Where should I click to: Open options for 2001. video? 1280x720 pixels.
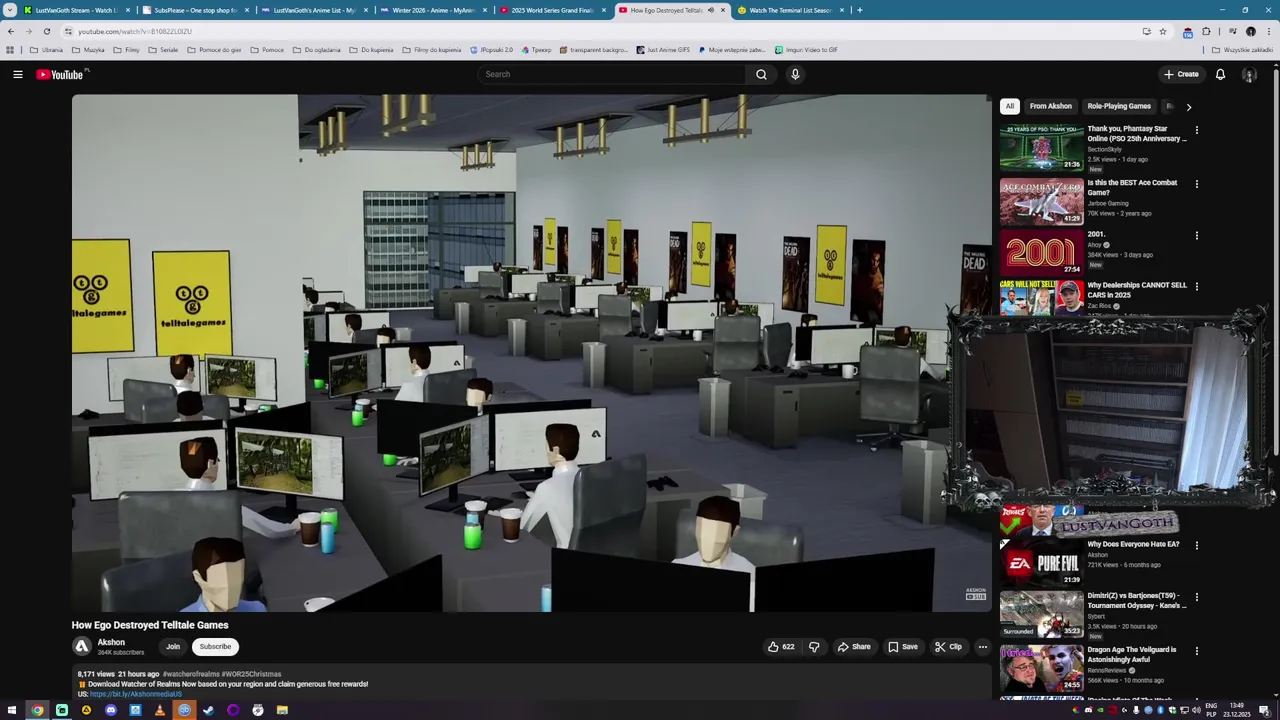[x=1196, y=236]
